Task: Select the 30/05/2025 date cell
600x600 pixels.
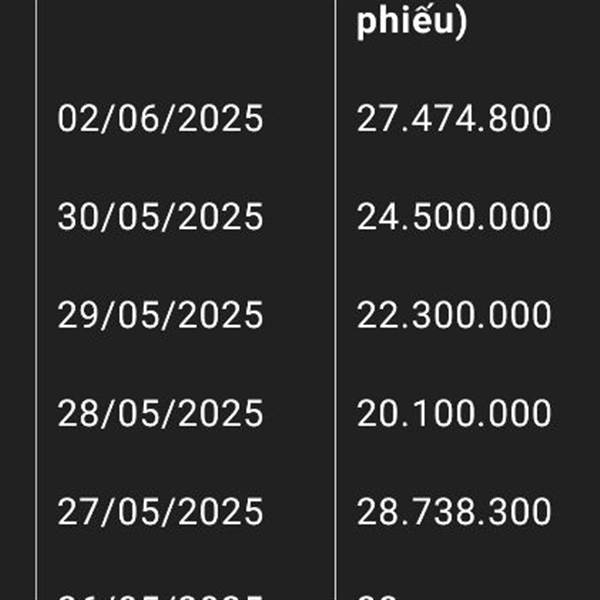Action: tap(160, 217)
